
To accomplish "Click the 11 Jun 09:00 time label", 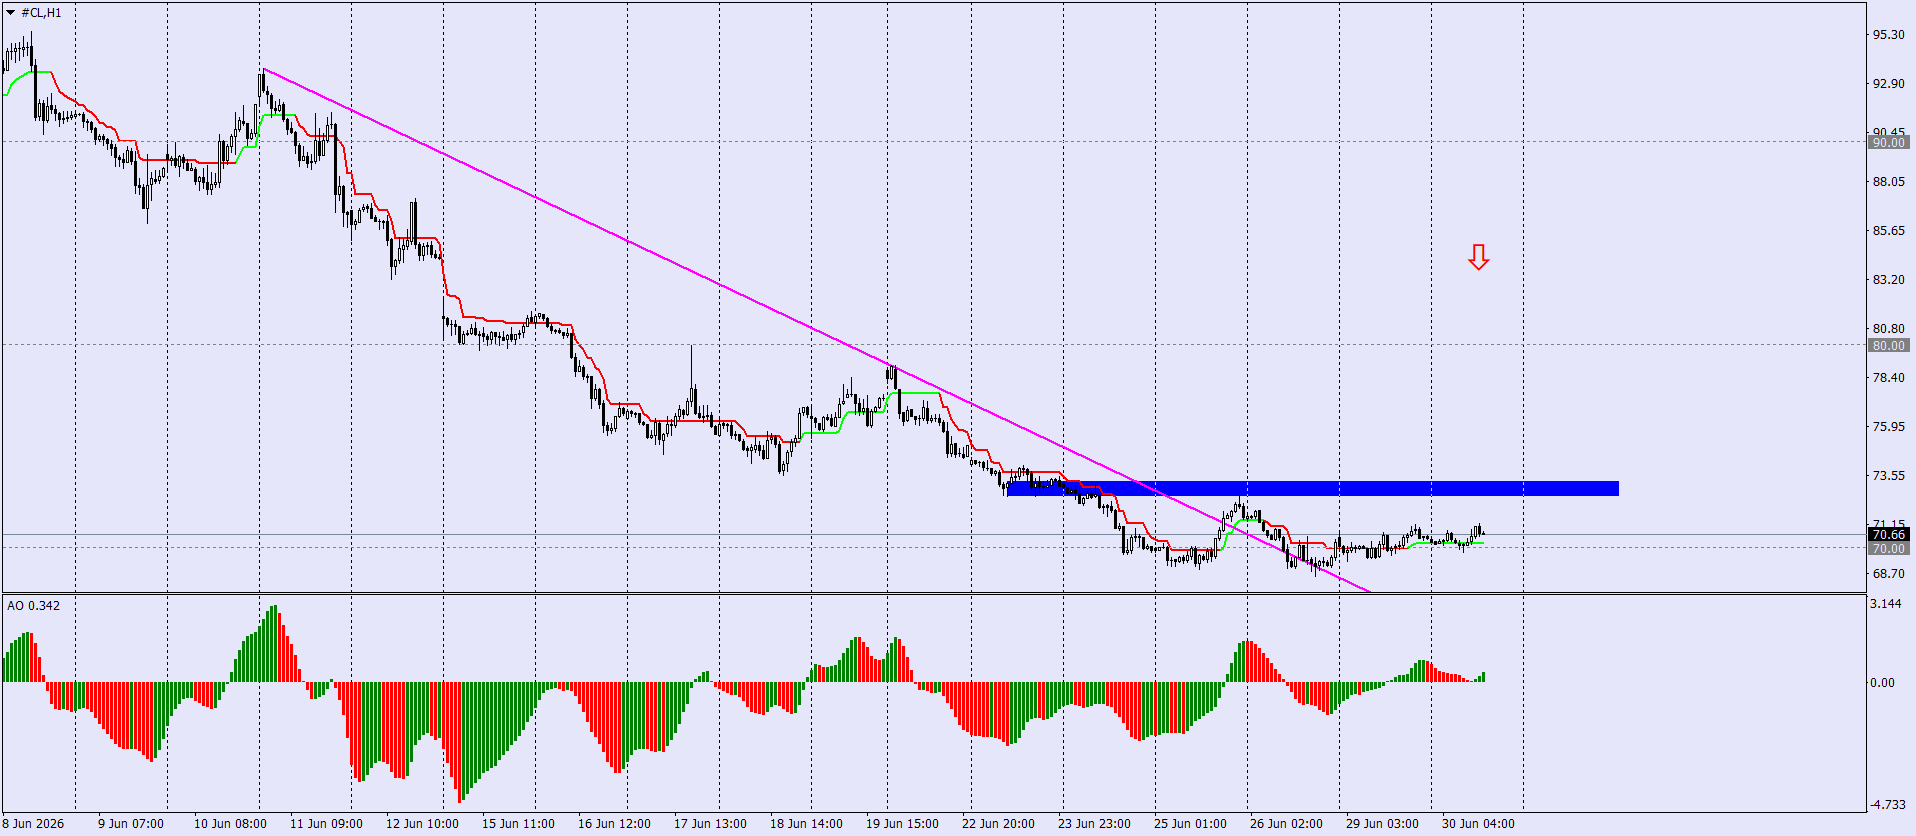I will point(326,824).
